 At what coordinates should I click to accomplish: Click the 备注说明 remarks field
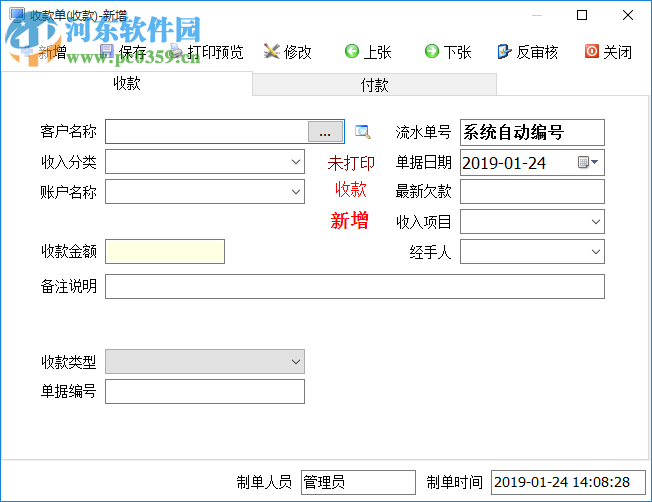pyautogui.click(x=355, y=287)
